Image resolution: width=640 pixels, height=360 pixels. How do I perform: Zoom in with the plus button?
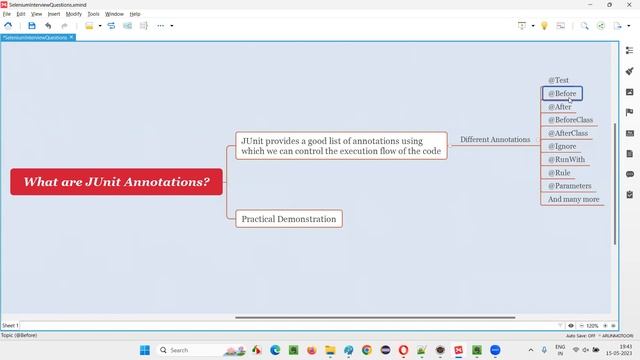tap(605, 326)
